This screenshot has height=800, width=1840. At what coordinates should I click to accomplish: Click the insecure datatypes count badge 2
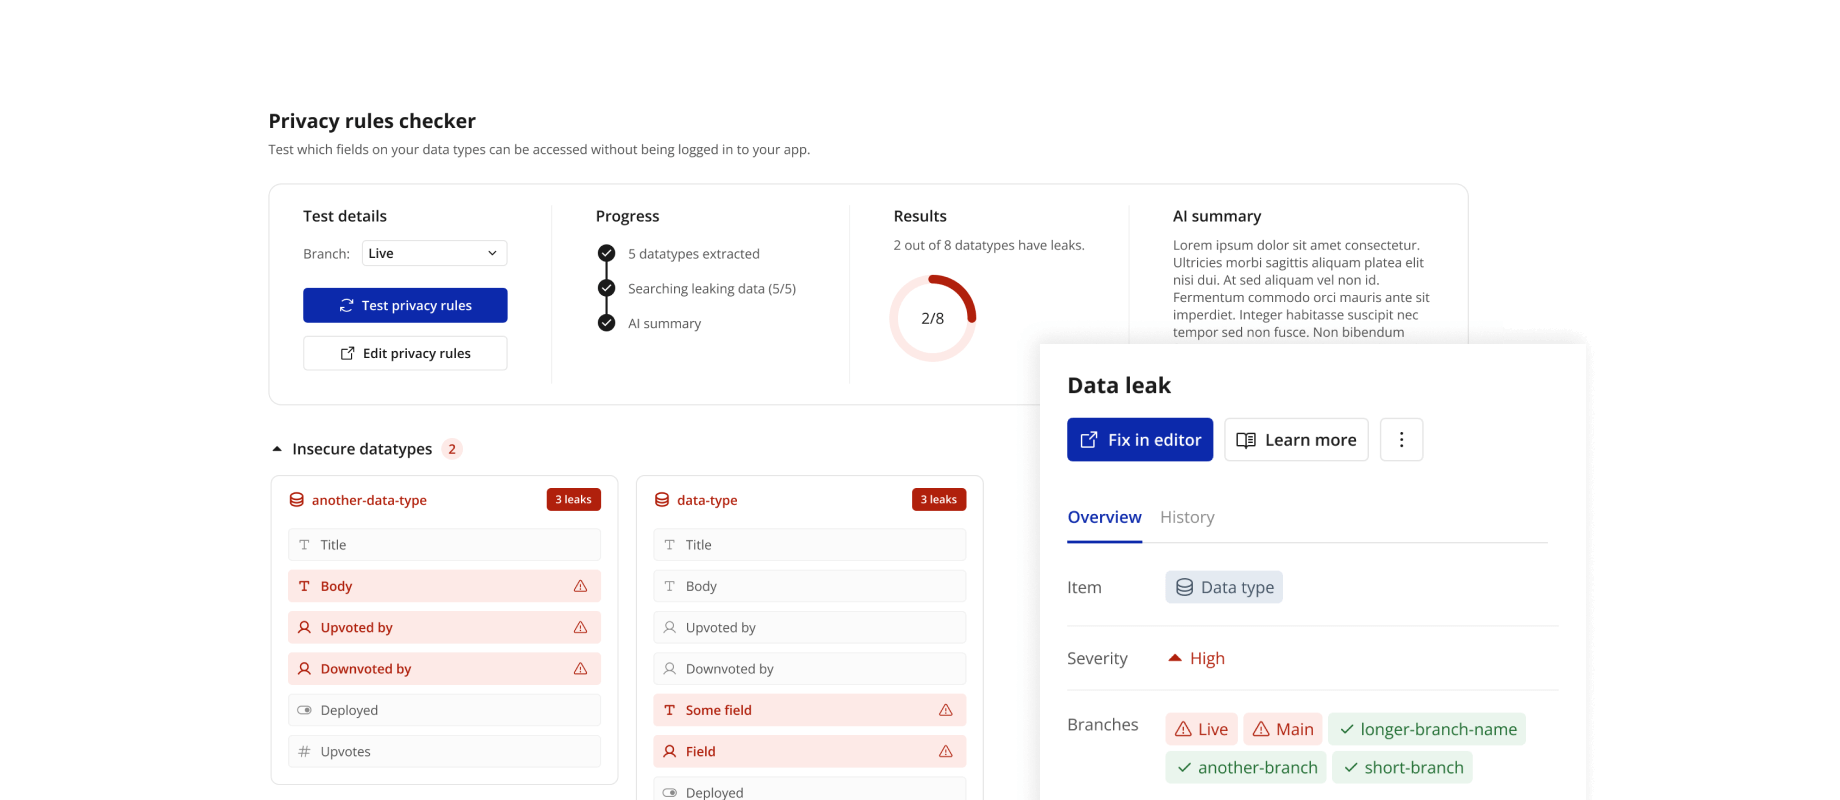click(452, 449)
